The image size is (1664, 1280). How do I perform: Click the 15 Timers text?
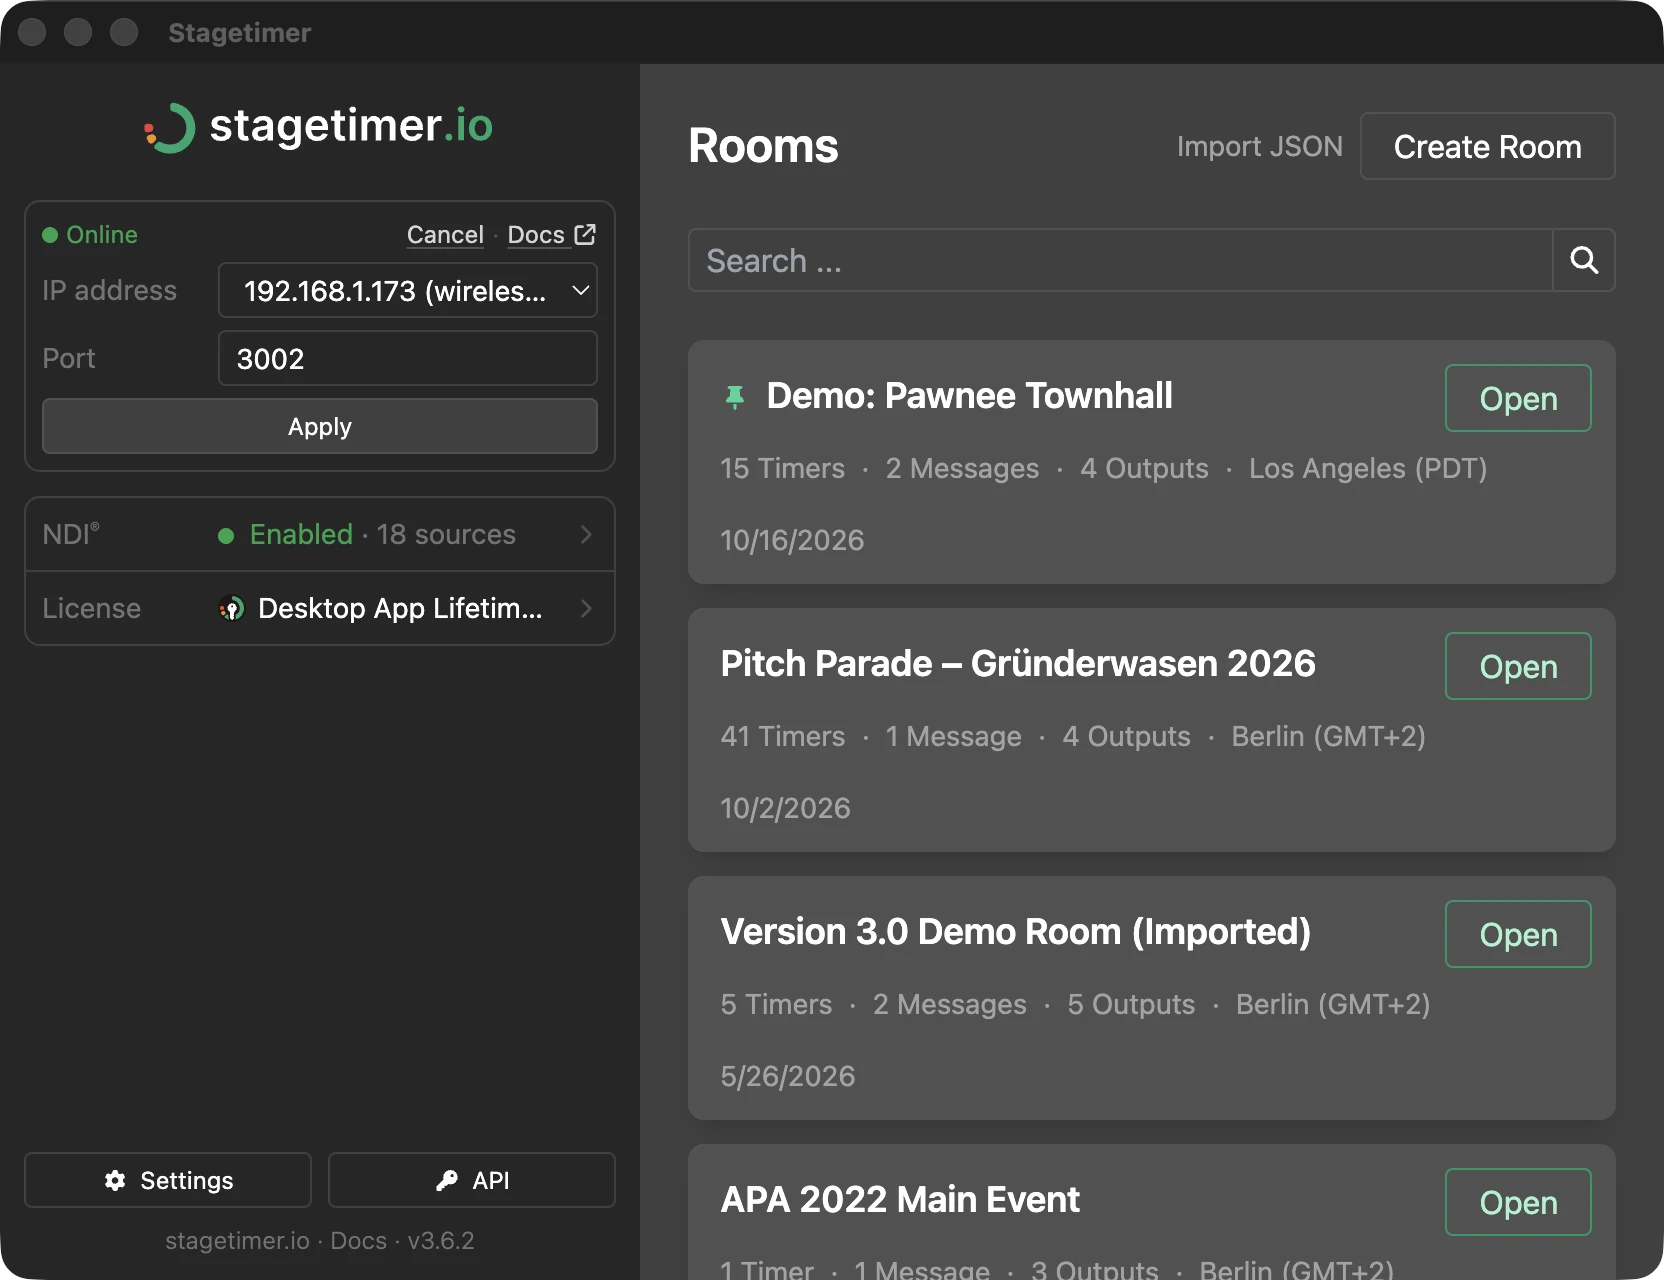coord(783,468)
